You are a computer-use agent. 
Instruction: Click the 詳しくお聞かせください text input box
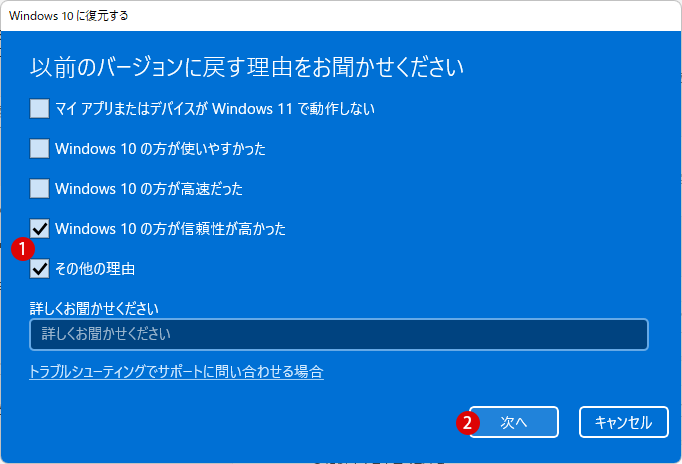[x=339, y=334]
